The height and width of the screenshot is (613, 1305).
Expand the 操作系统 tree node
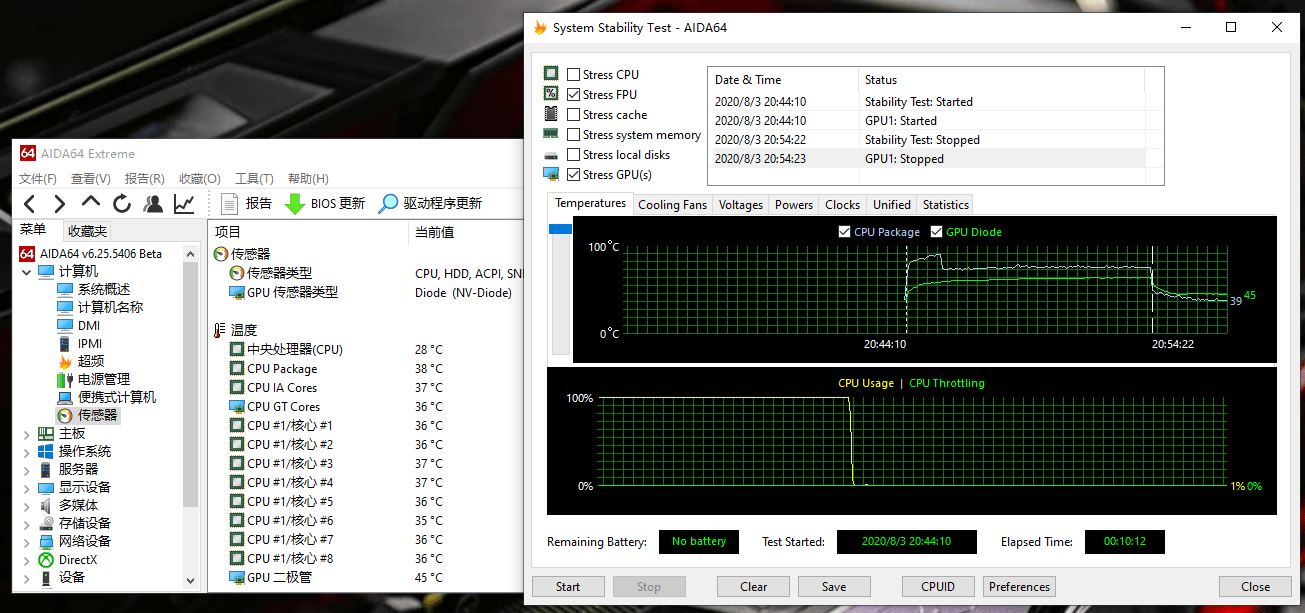tap(27, 451)
